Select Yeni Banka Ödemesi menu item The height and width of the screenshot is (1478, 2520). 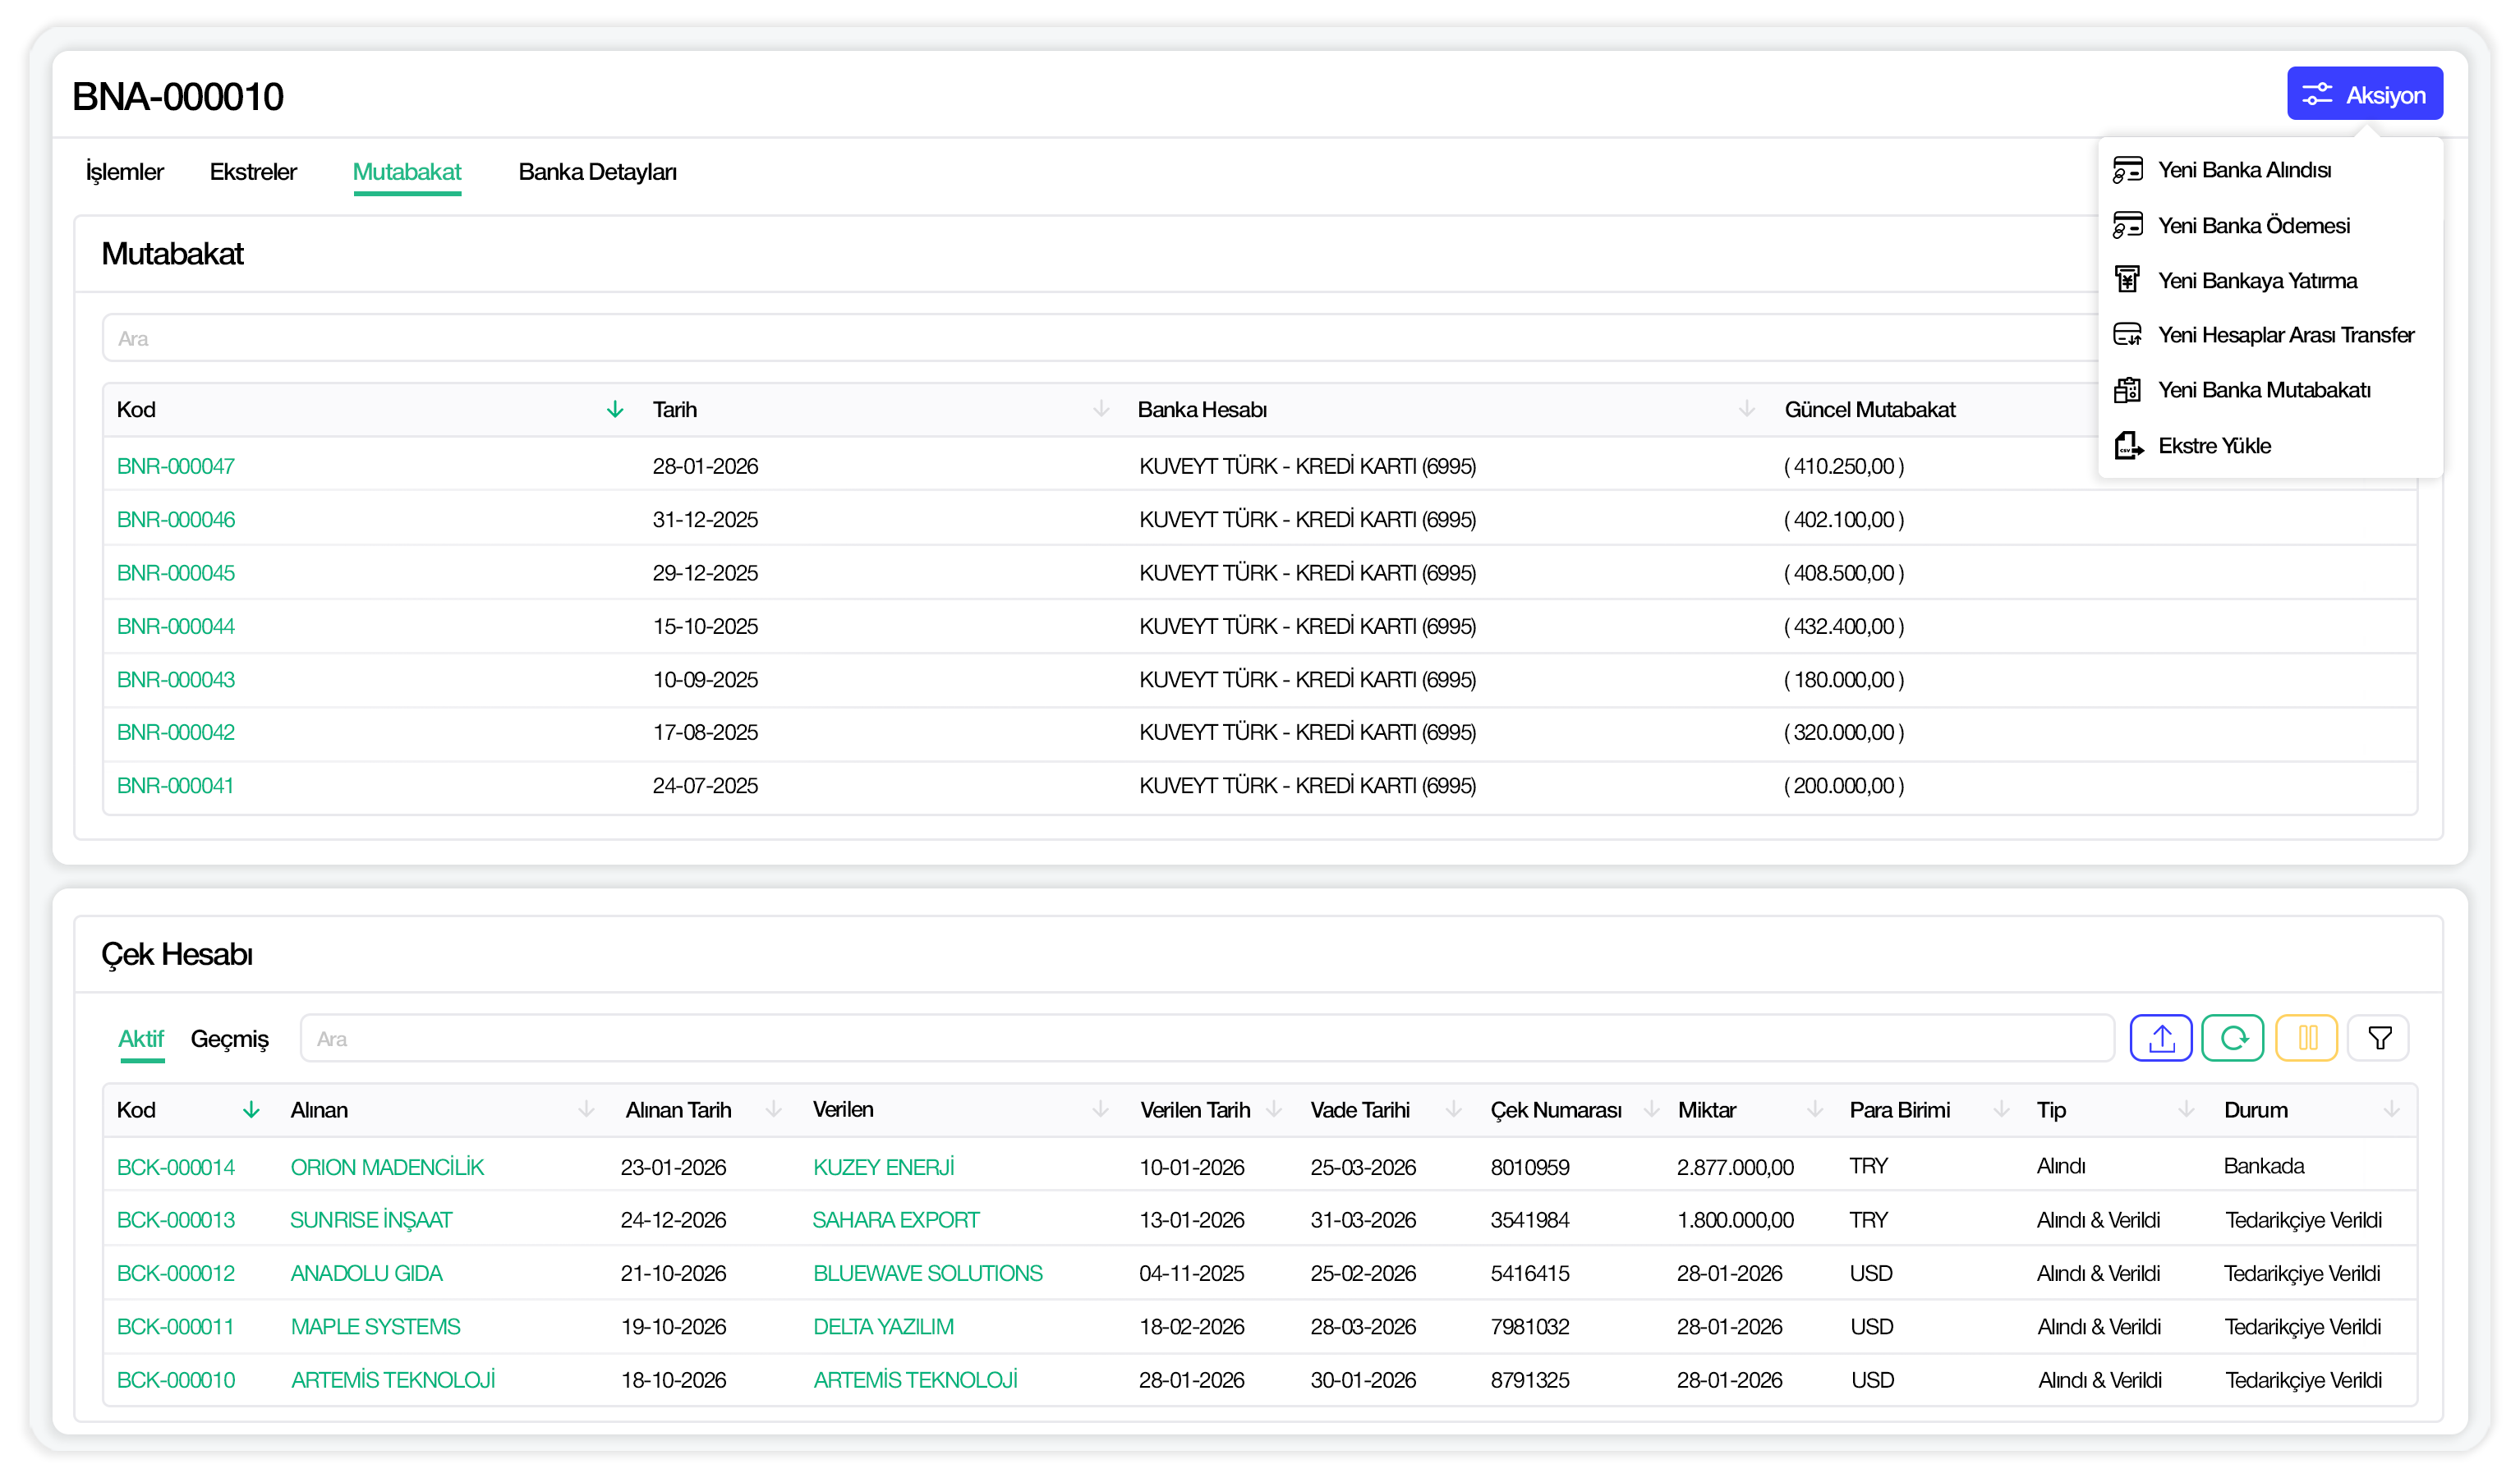[x=2253, y=225]
